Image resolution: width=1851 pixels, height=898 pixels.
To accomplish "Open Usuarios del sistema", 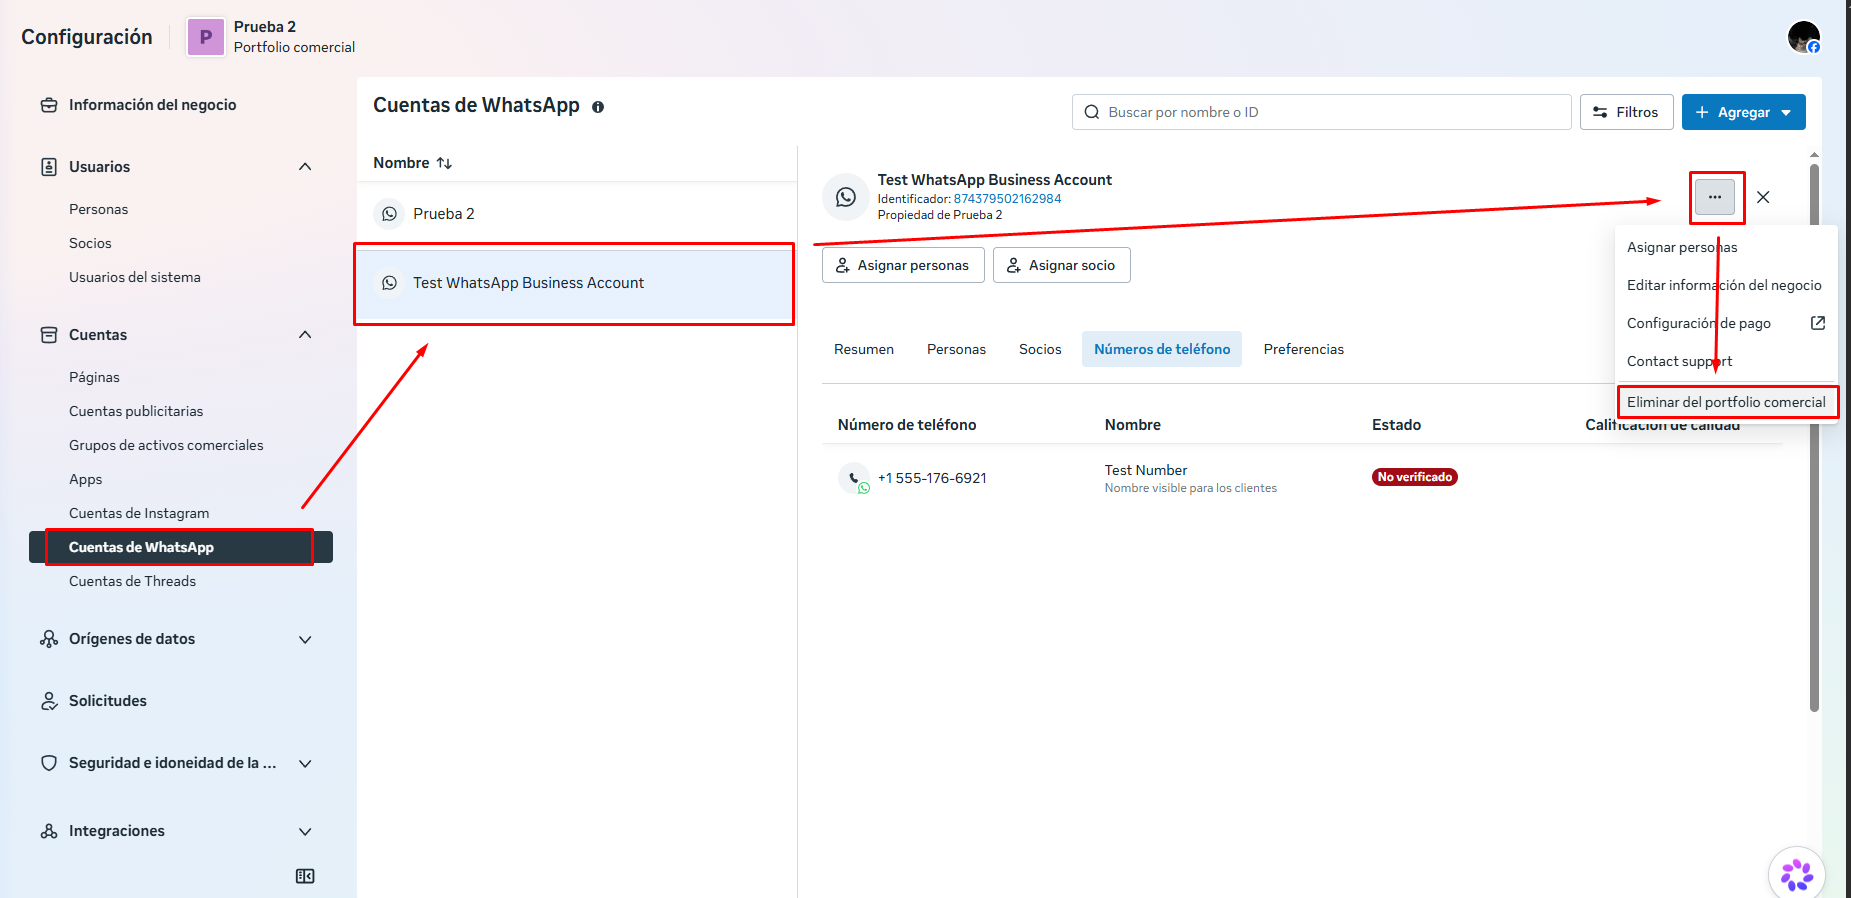I will 135,277.
